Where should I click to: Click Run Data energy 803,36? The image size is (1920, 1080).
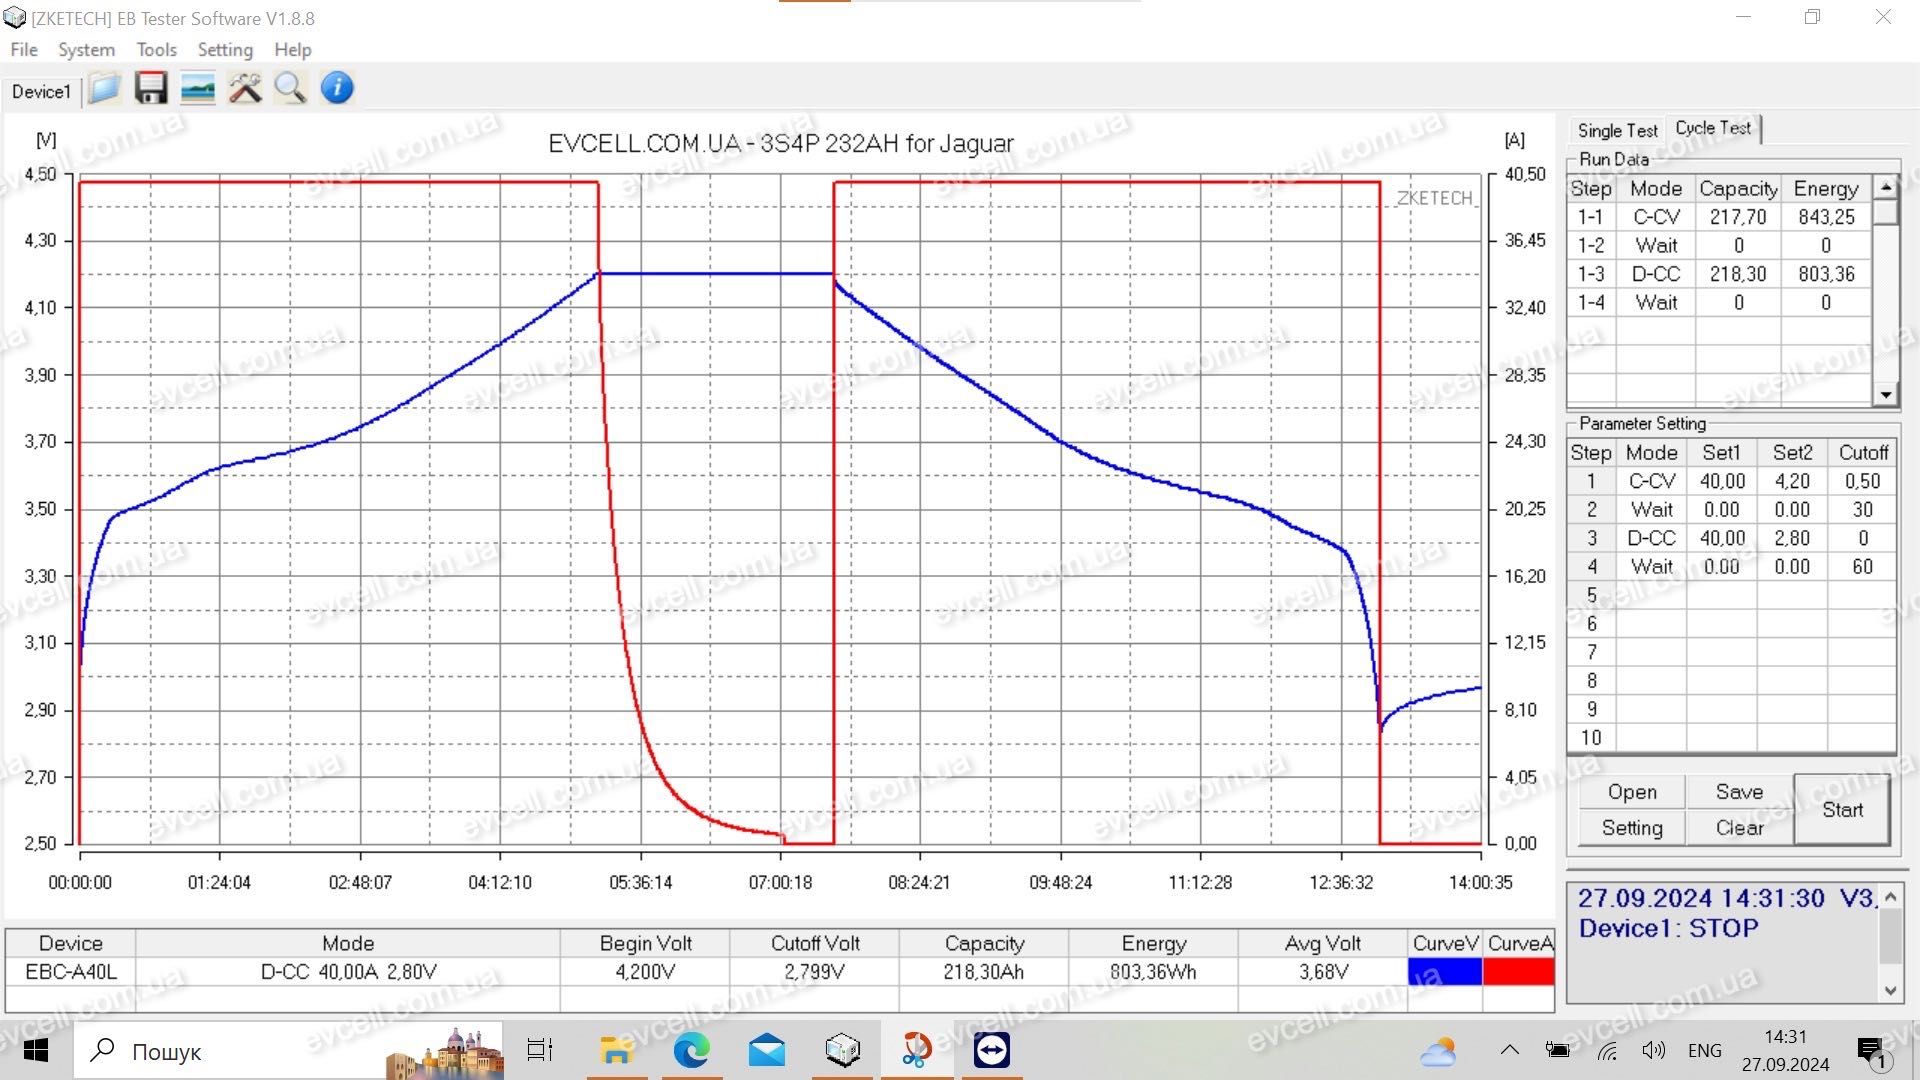coord(1826,274)
